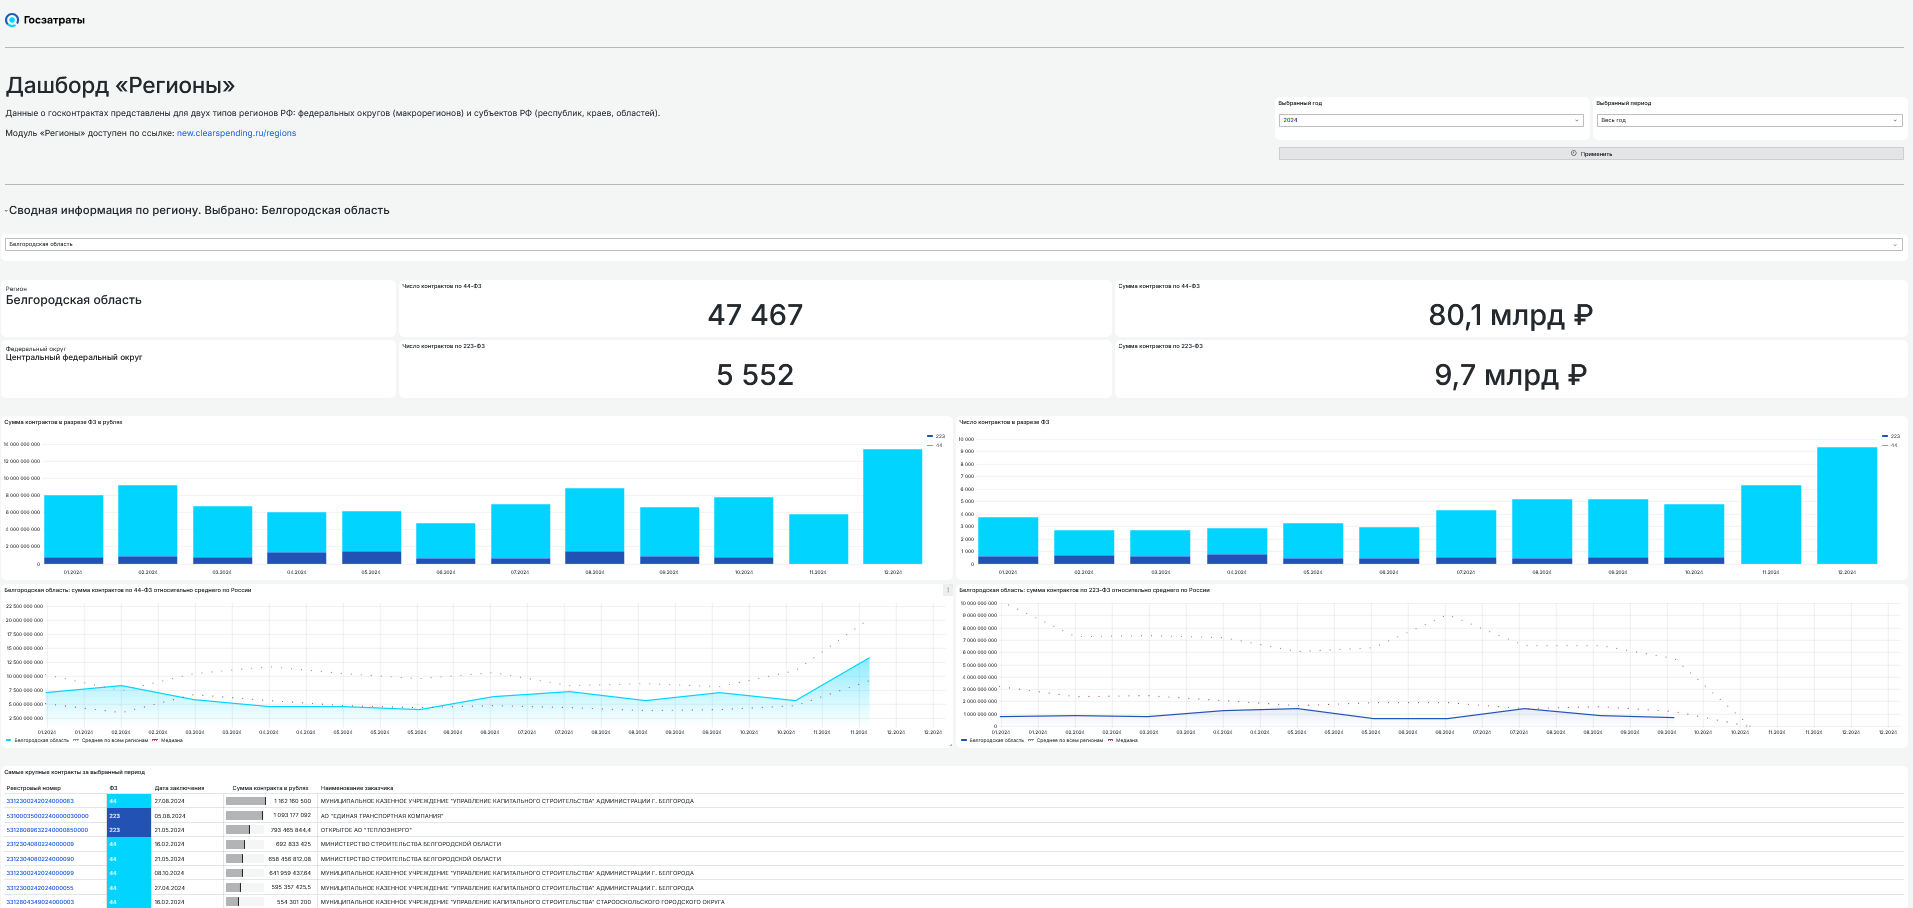Viewport: 1913px width, 908px height.
Task: Open the new.clearspending.ru/regions link
Action: (236, 133)
